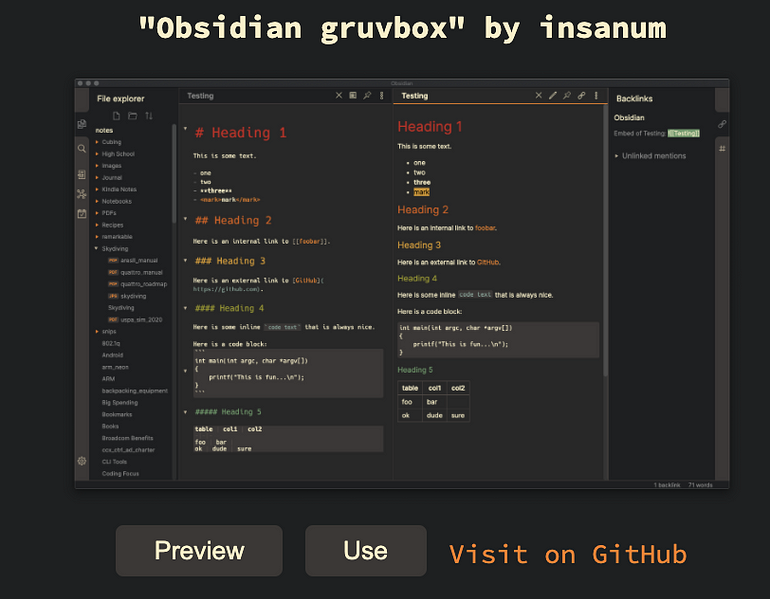
Task: Fold the ### Heading 3 section arrow
Action: 185,260
